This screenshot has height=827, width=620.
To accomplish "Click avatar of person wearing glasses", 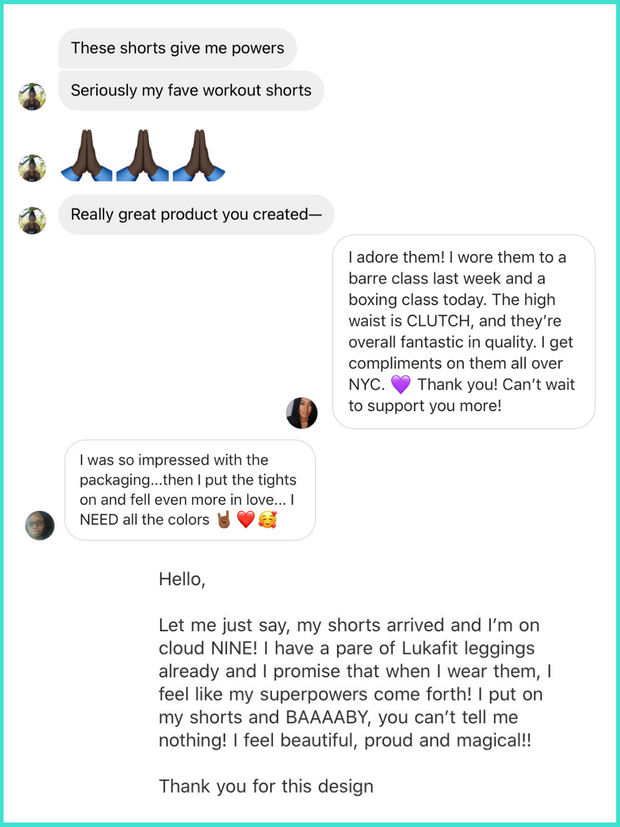I will tap(40, 525).
